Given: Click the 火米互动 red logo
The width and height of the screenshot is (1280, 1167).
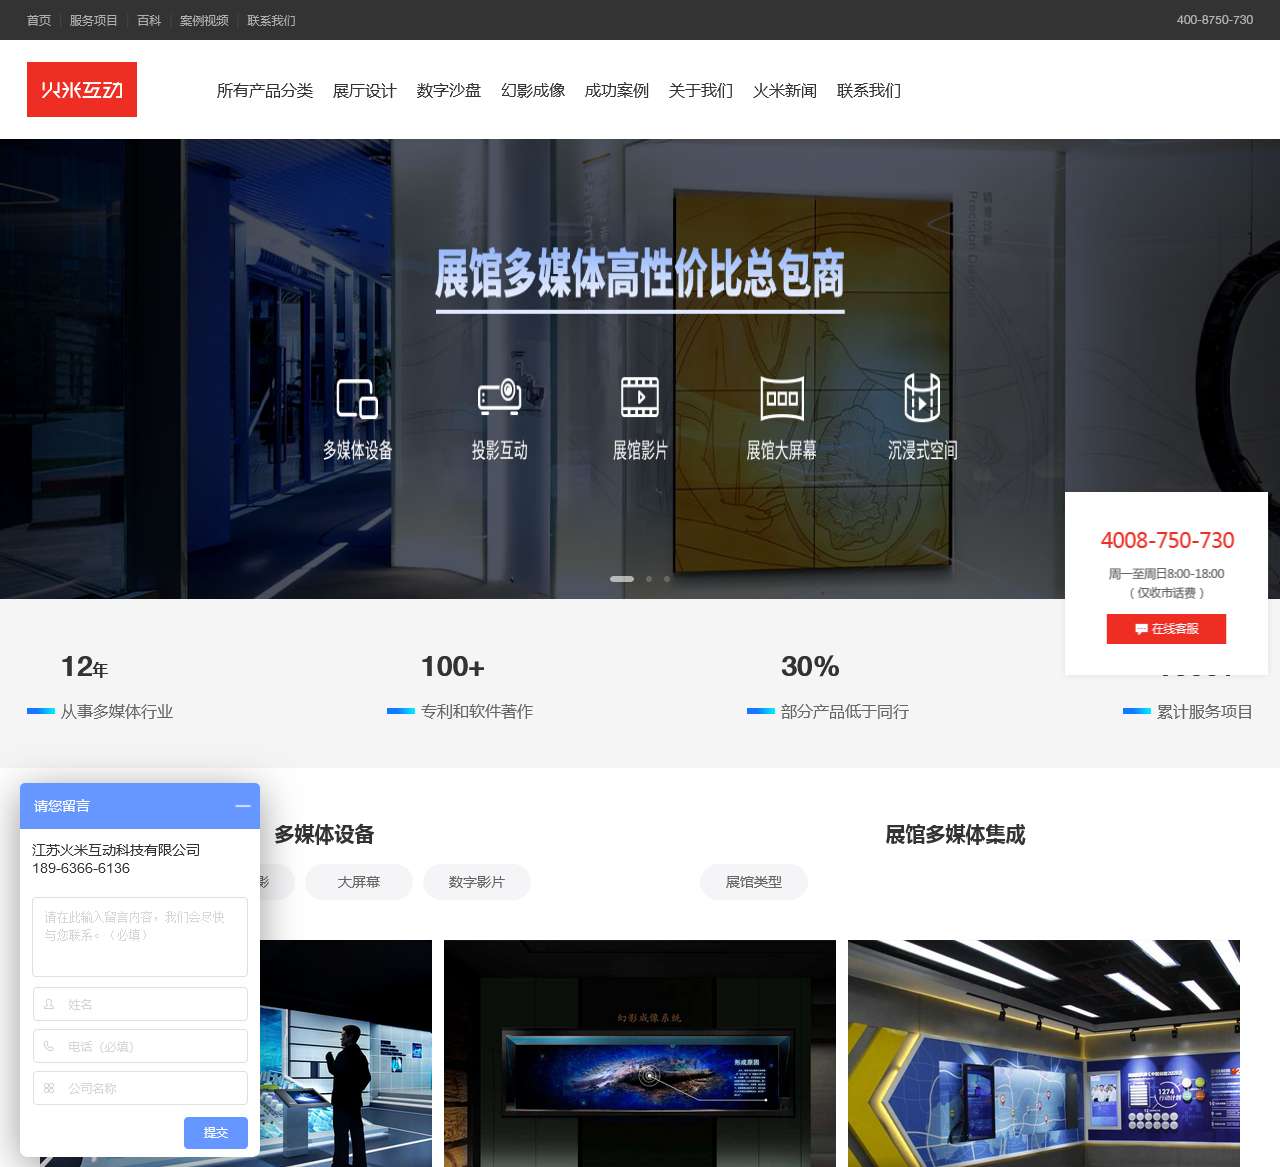Looking at the screenshot, I should [x=82, y=89].
